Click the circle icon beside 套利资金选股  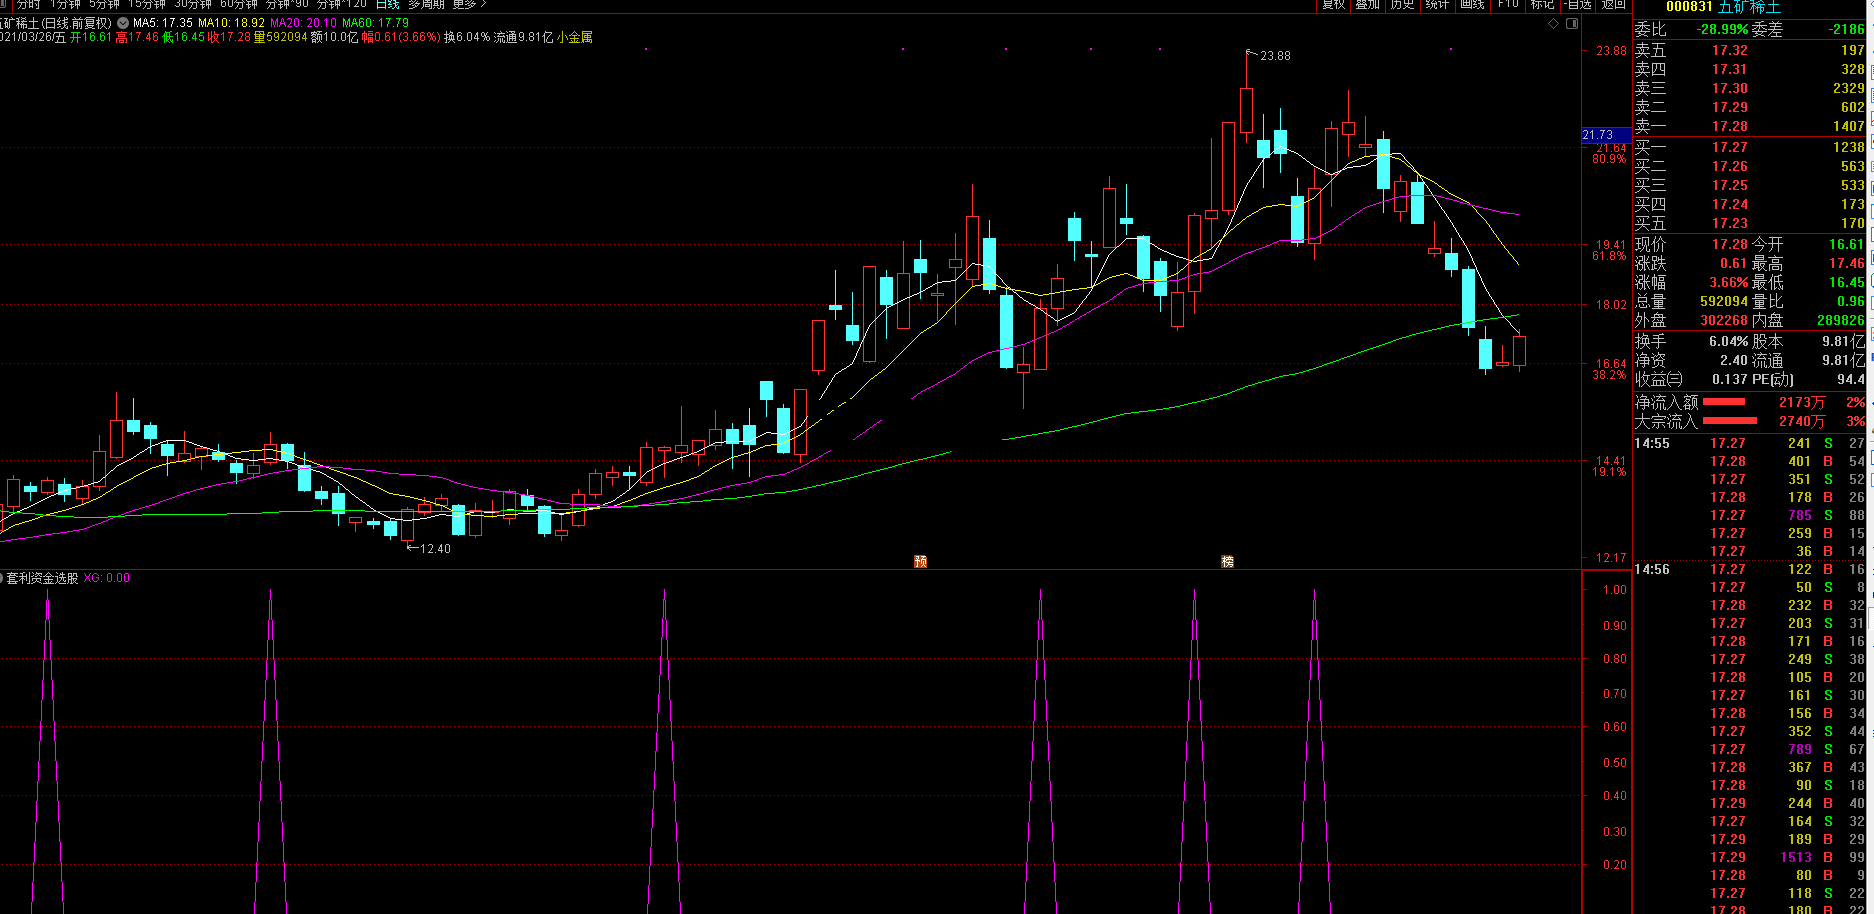2,578
